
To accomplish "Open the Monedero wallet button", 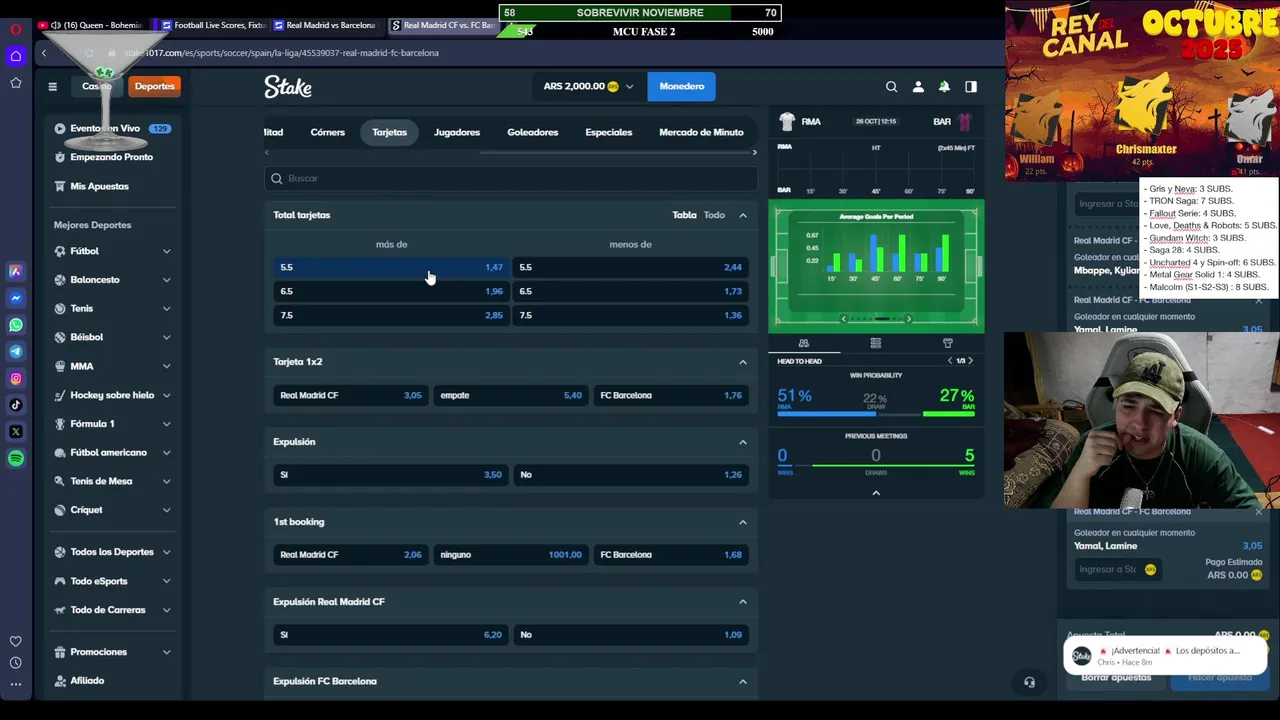I will coord(681,87).
